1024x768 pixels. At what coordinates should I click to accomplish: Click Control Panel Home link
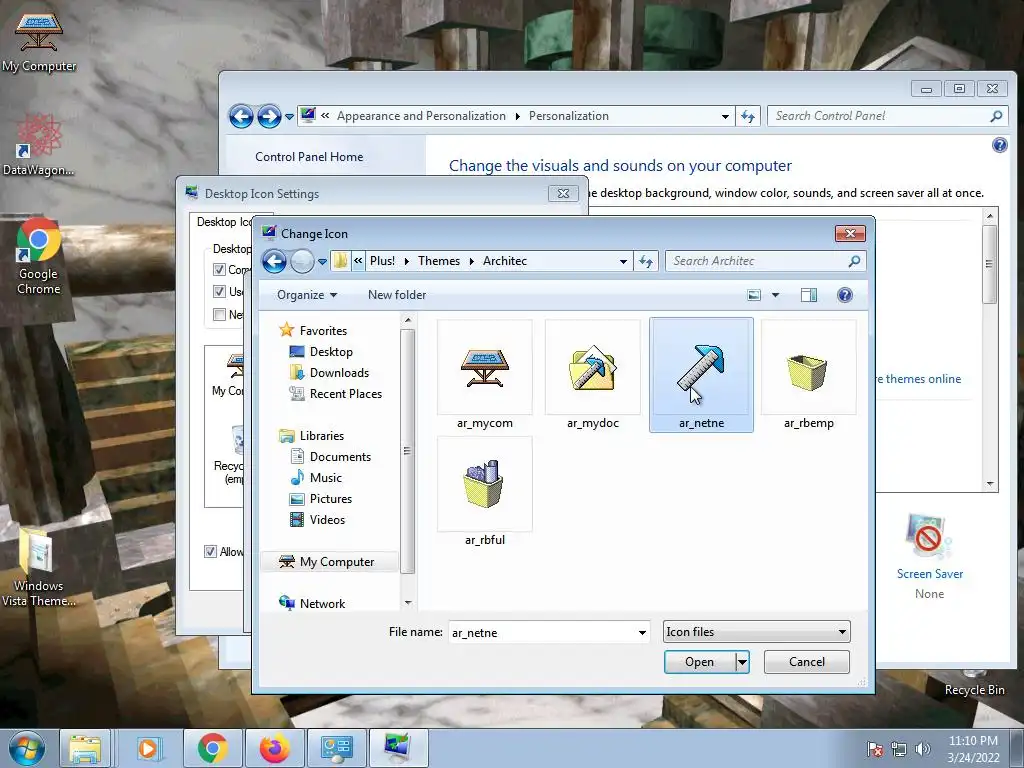309,157
